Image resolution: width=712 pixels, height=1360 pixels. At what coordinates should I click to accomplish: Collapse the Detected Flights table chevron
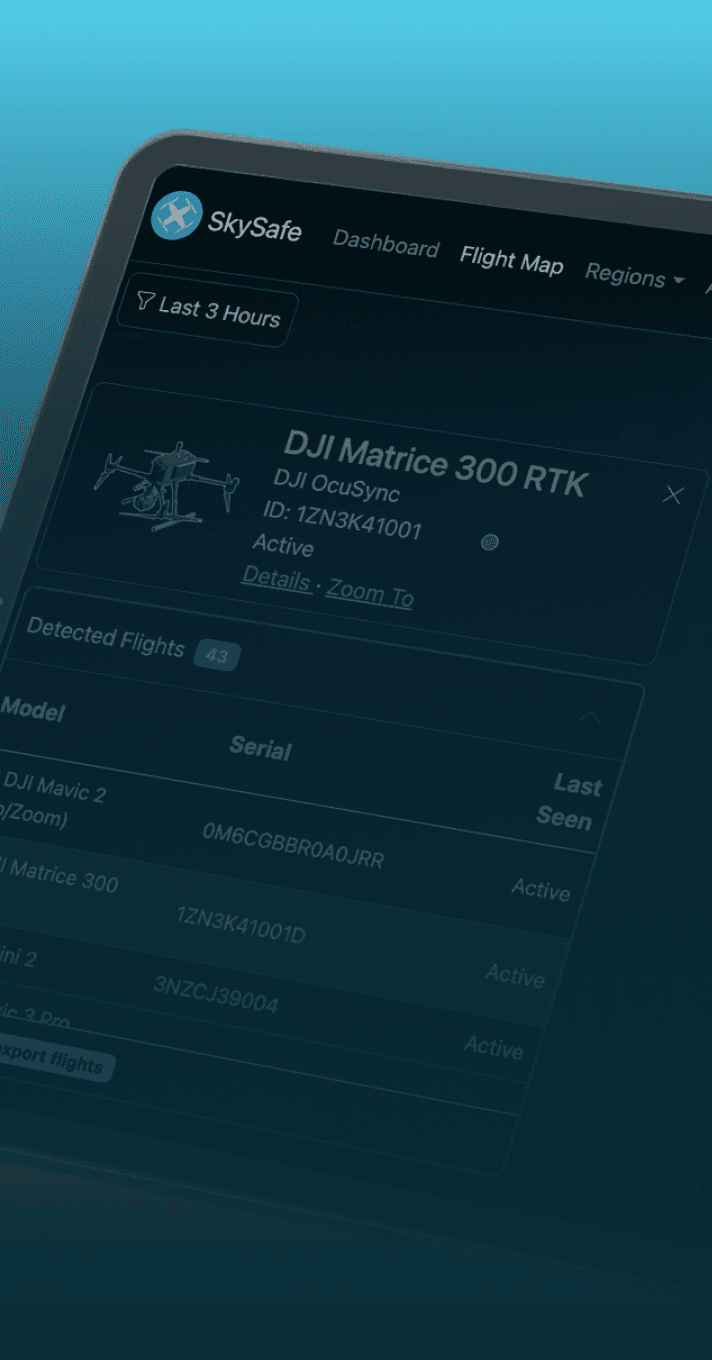click(590, 717)
